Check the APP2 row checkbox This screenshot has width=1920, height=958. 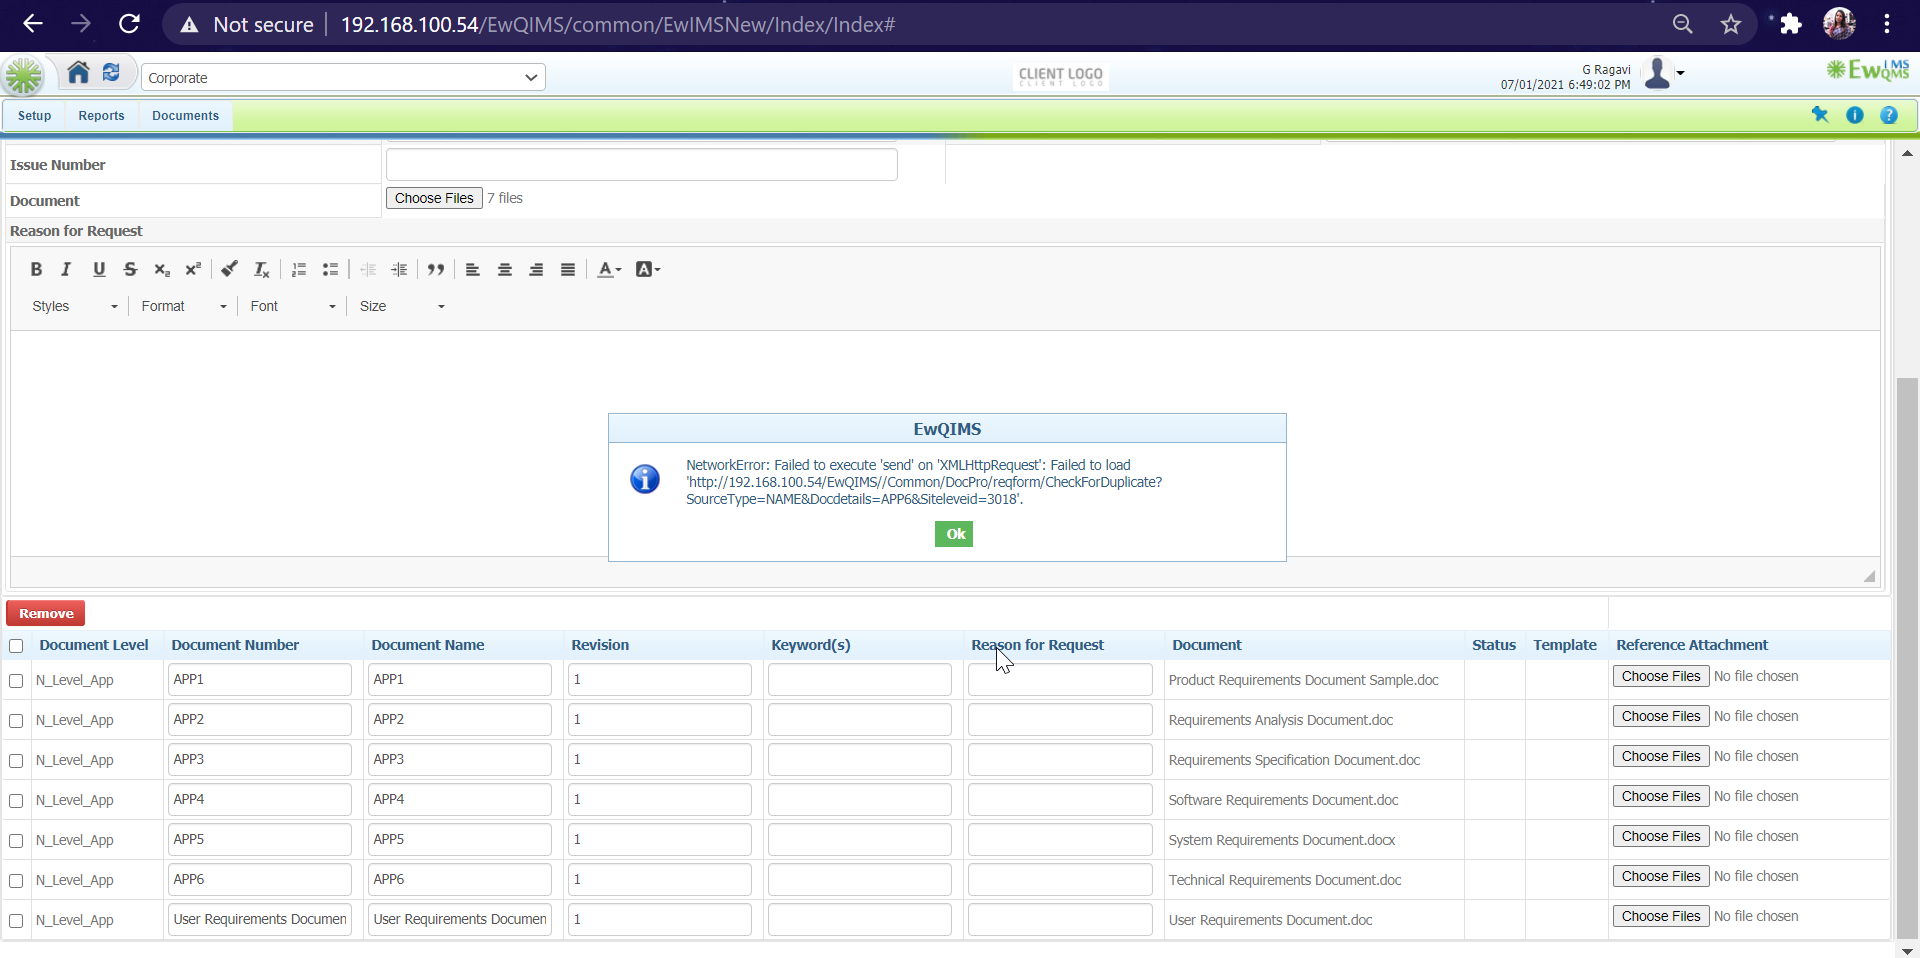tap(16, 721)
